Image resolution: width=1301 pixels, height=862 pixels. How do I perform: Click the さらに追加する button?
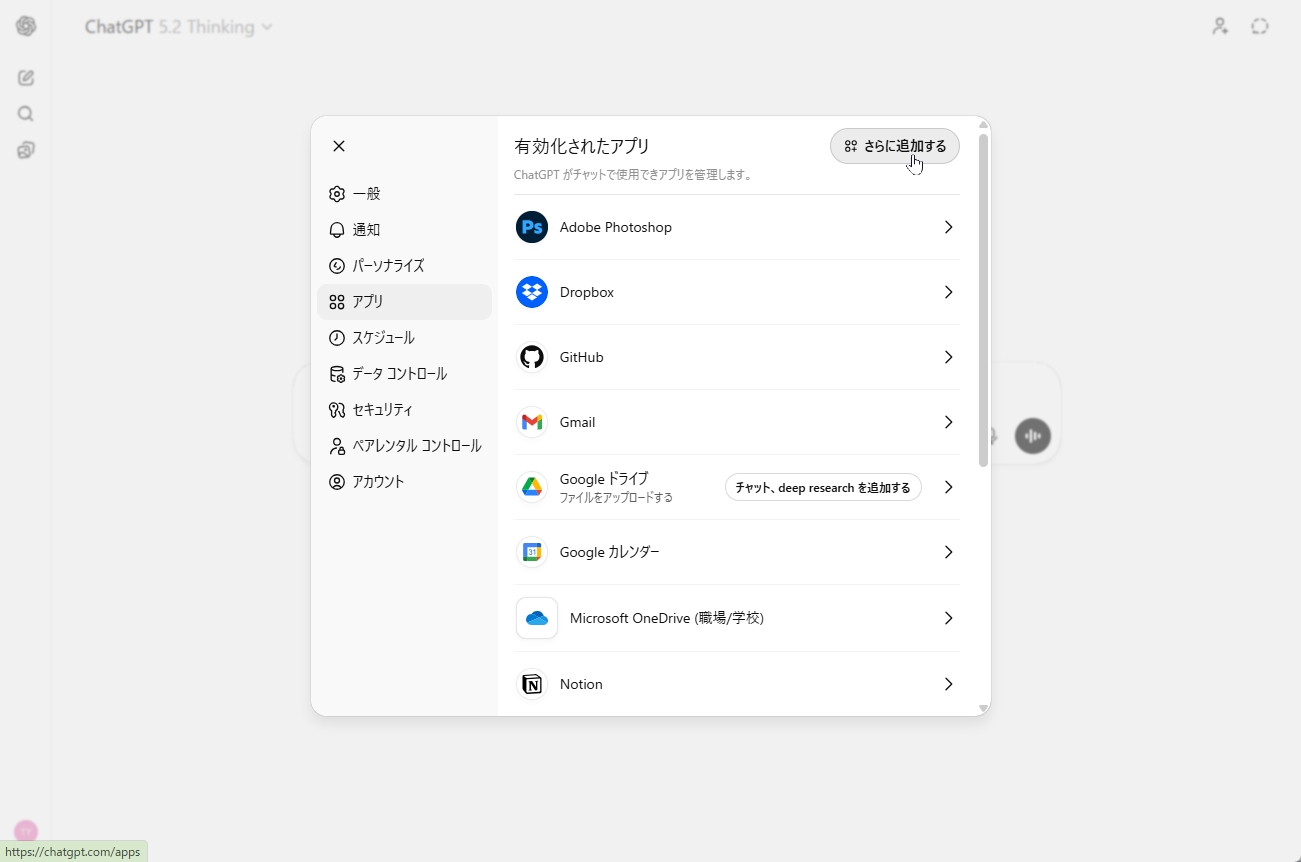[x=895, y=146]
